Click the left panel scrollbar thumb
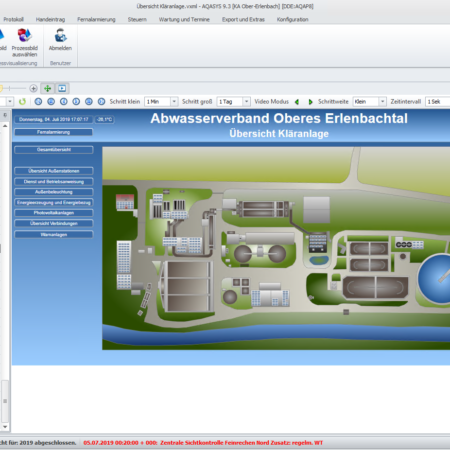 click(x=5, y=401)
